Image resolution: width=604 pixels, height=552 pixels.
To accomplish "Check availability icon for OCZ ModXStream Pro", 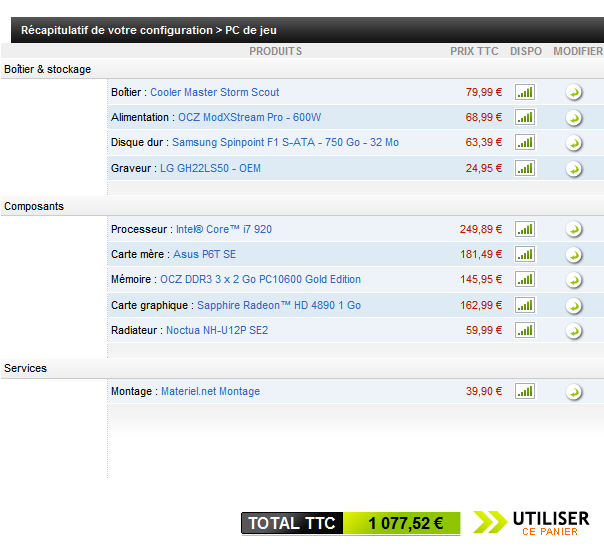I will 525,117.
